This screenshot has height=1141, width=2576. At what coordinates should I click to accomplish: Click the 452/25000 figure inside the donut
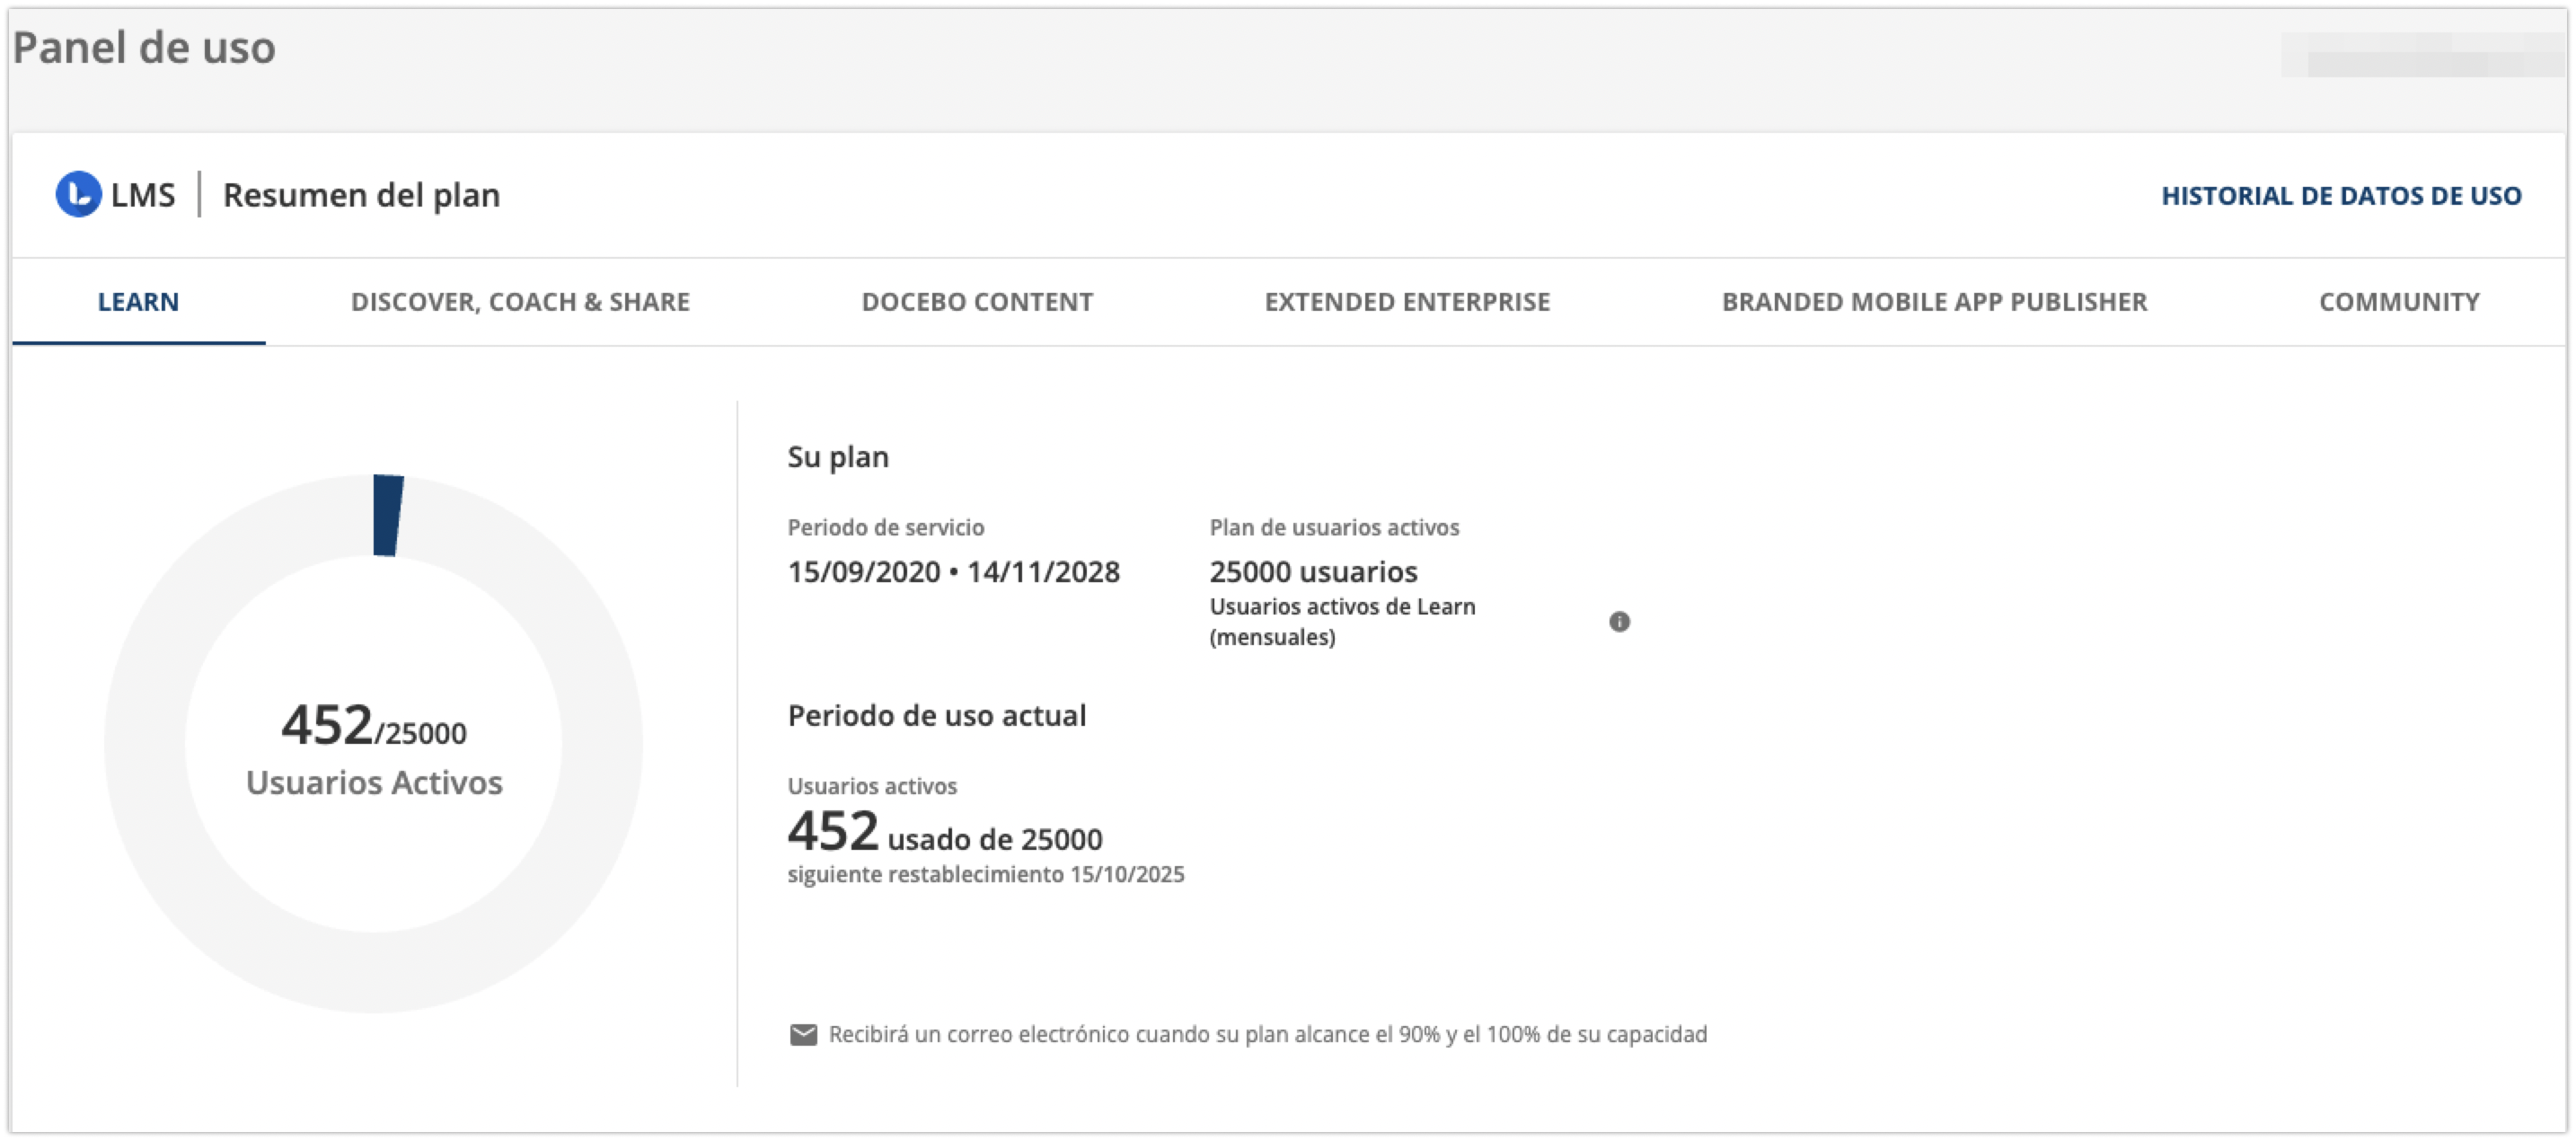click(x=373, y=726)
